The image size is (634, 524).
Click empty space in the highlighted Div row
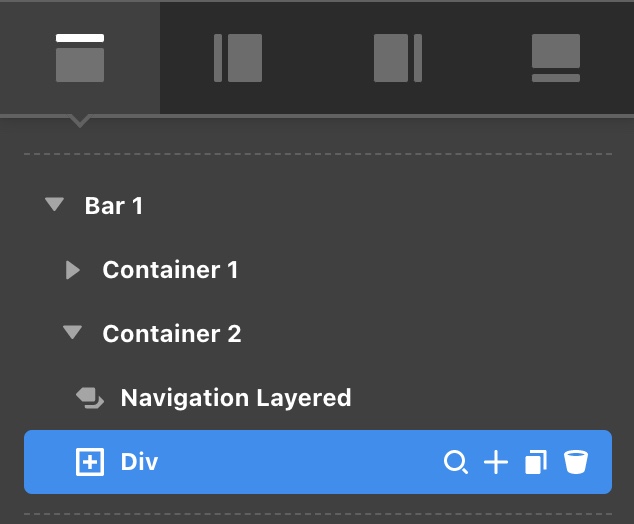pyautogui.click(x=300, y=462)
